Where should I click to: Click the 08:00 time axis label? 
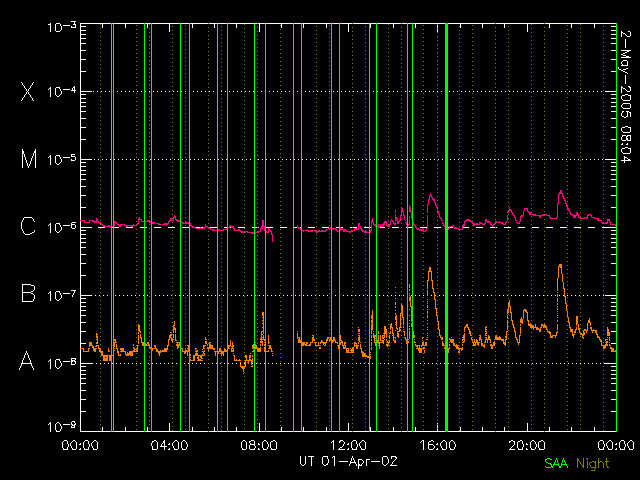(259, 445)
